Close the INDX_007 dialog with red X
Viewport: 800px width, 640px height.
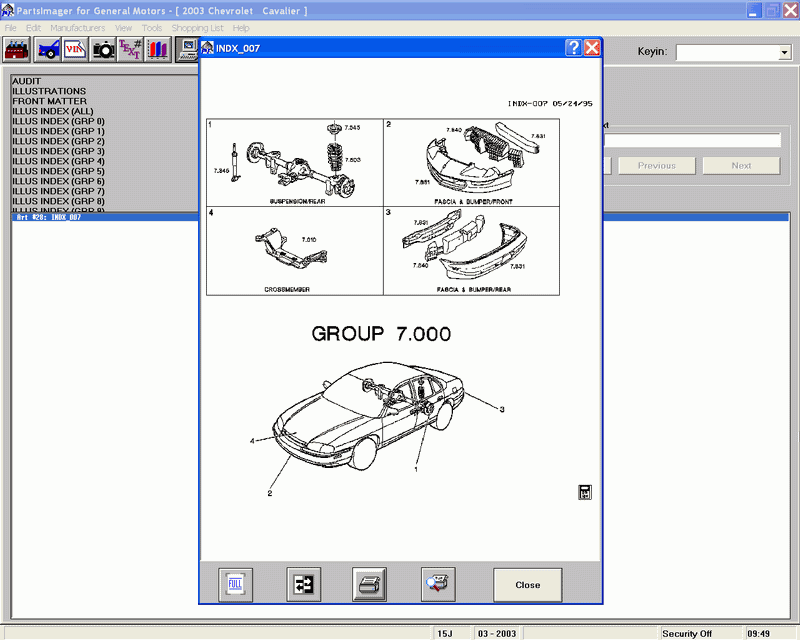tap(592, 48)
